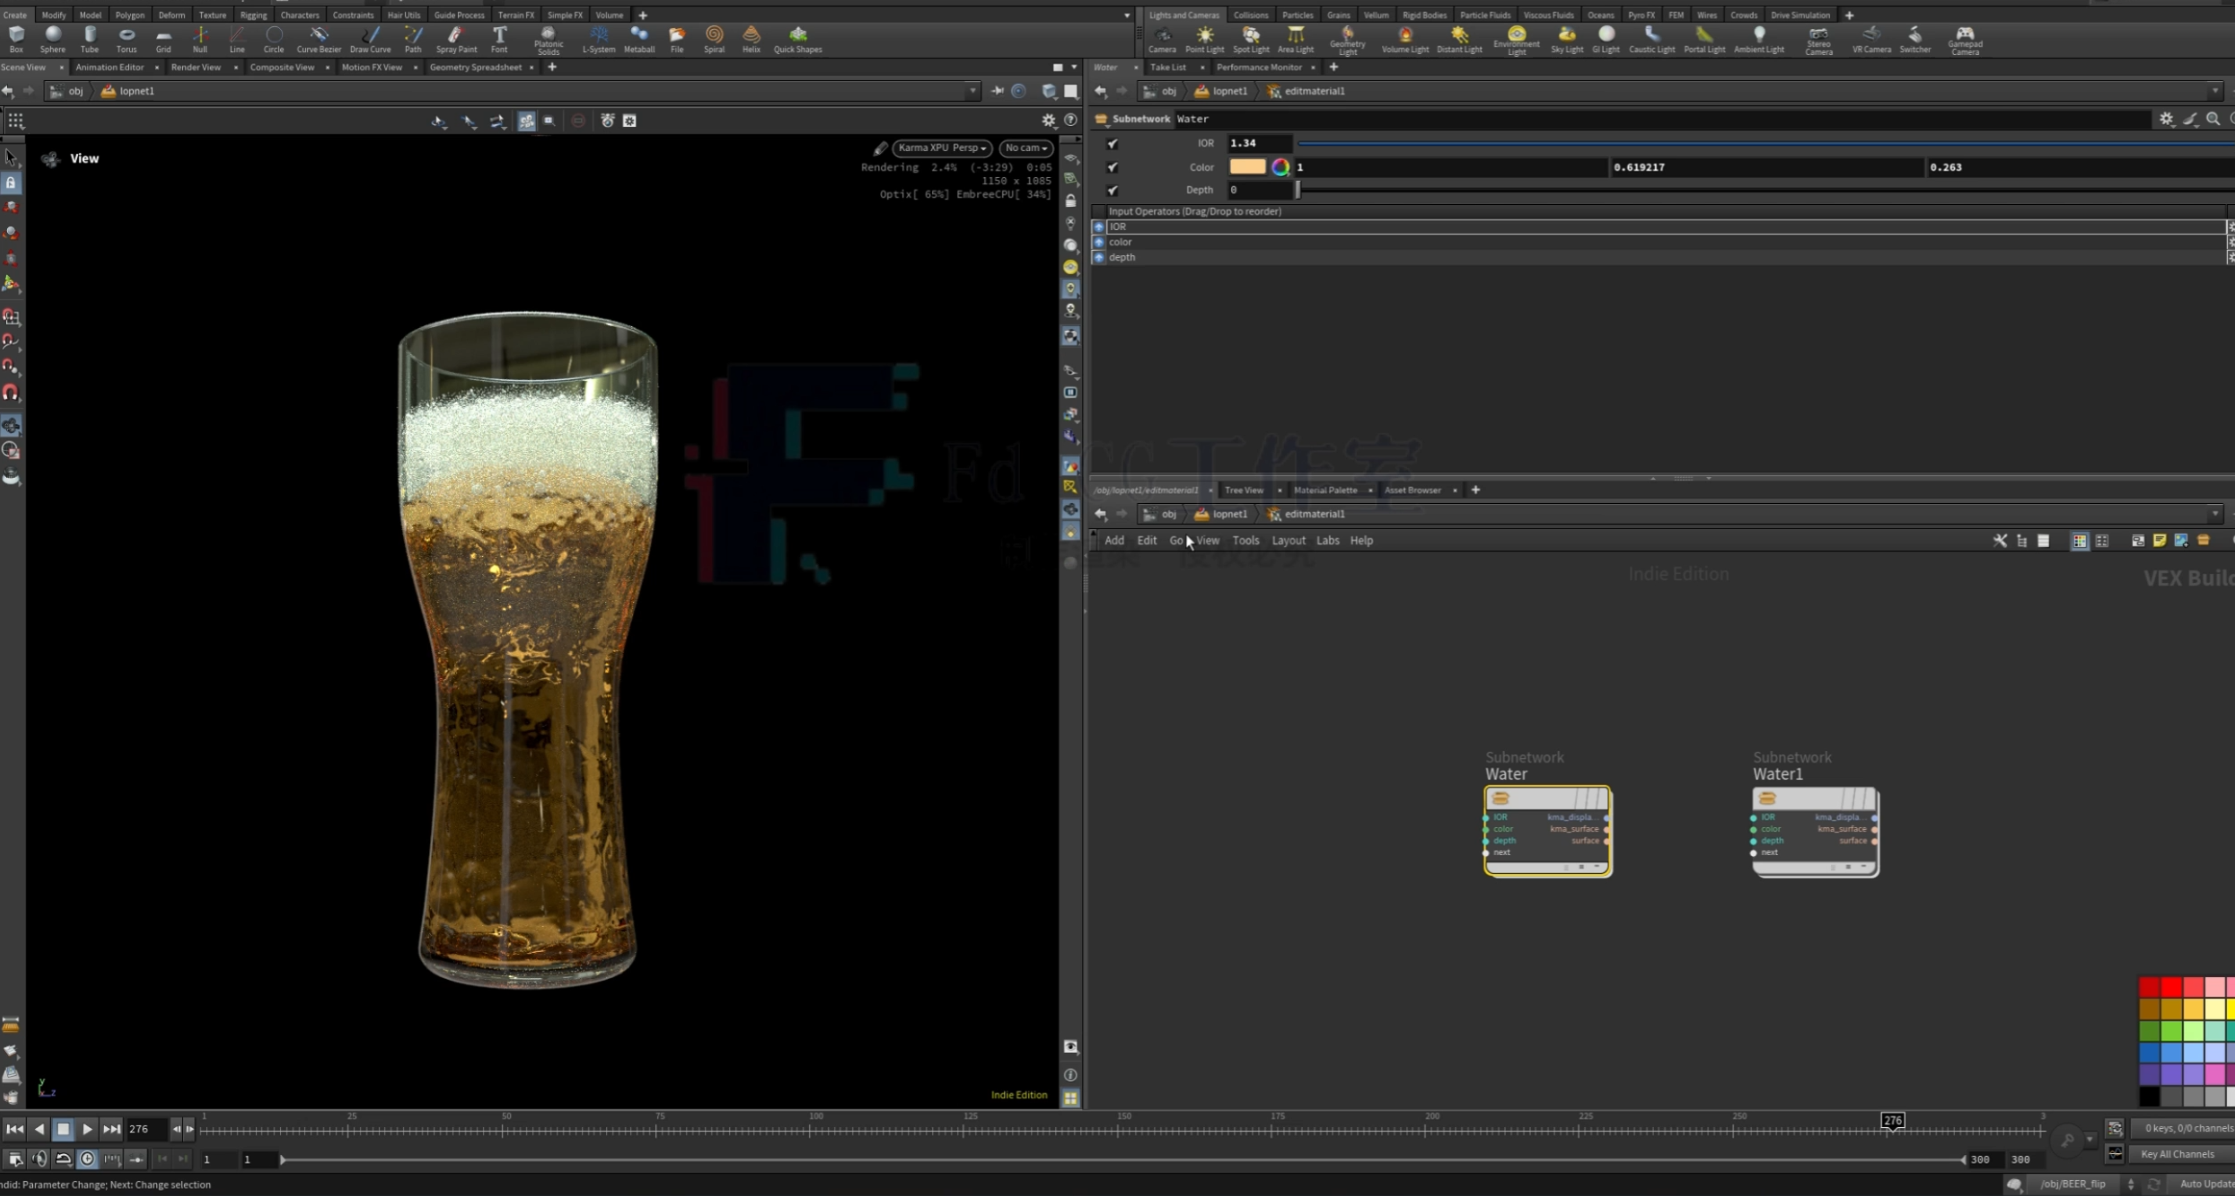Screen dimensions: 2235x1196
Task: Select the L-System tool from the shelf
Action: click(599, 39)
